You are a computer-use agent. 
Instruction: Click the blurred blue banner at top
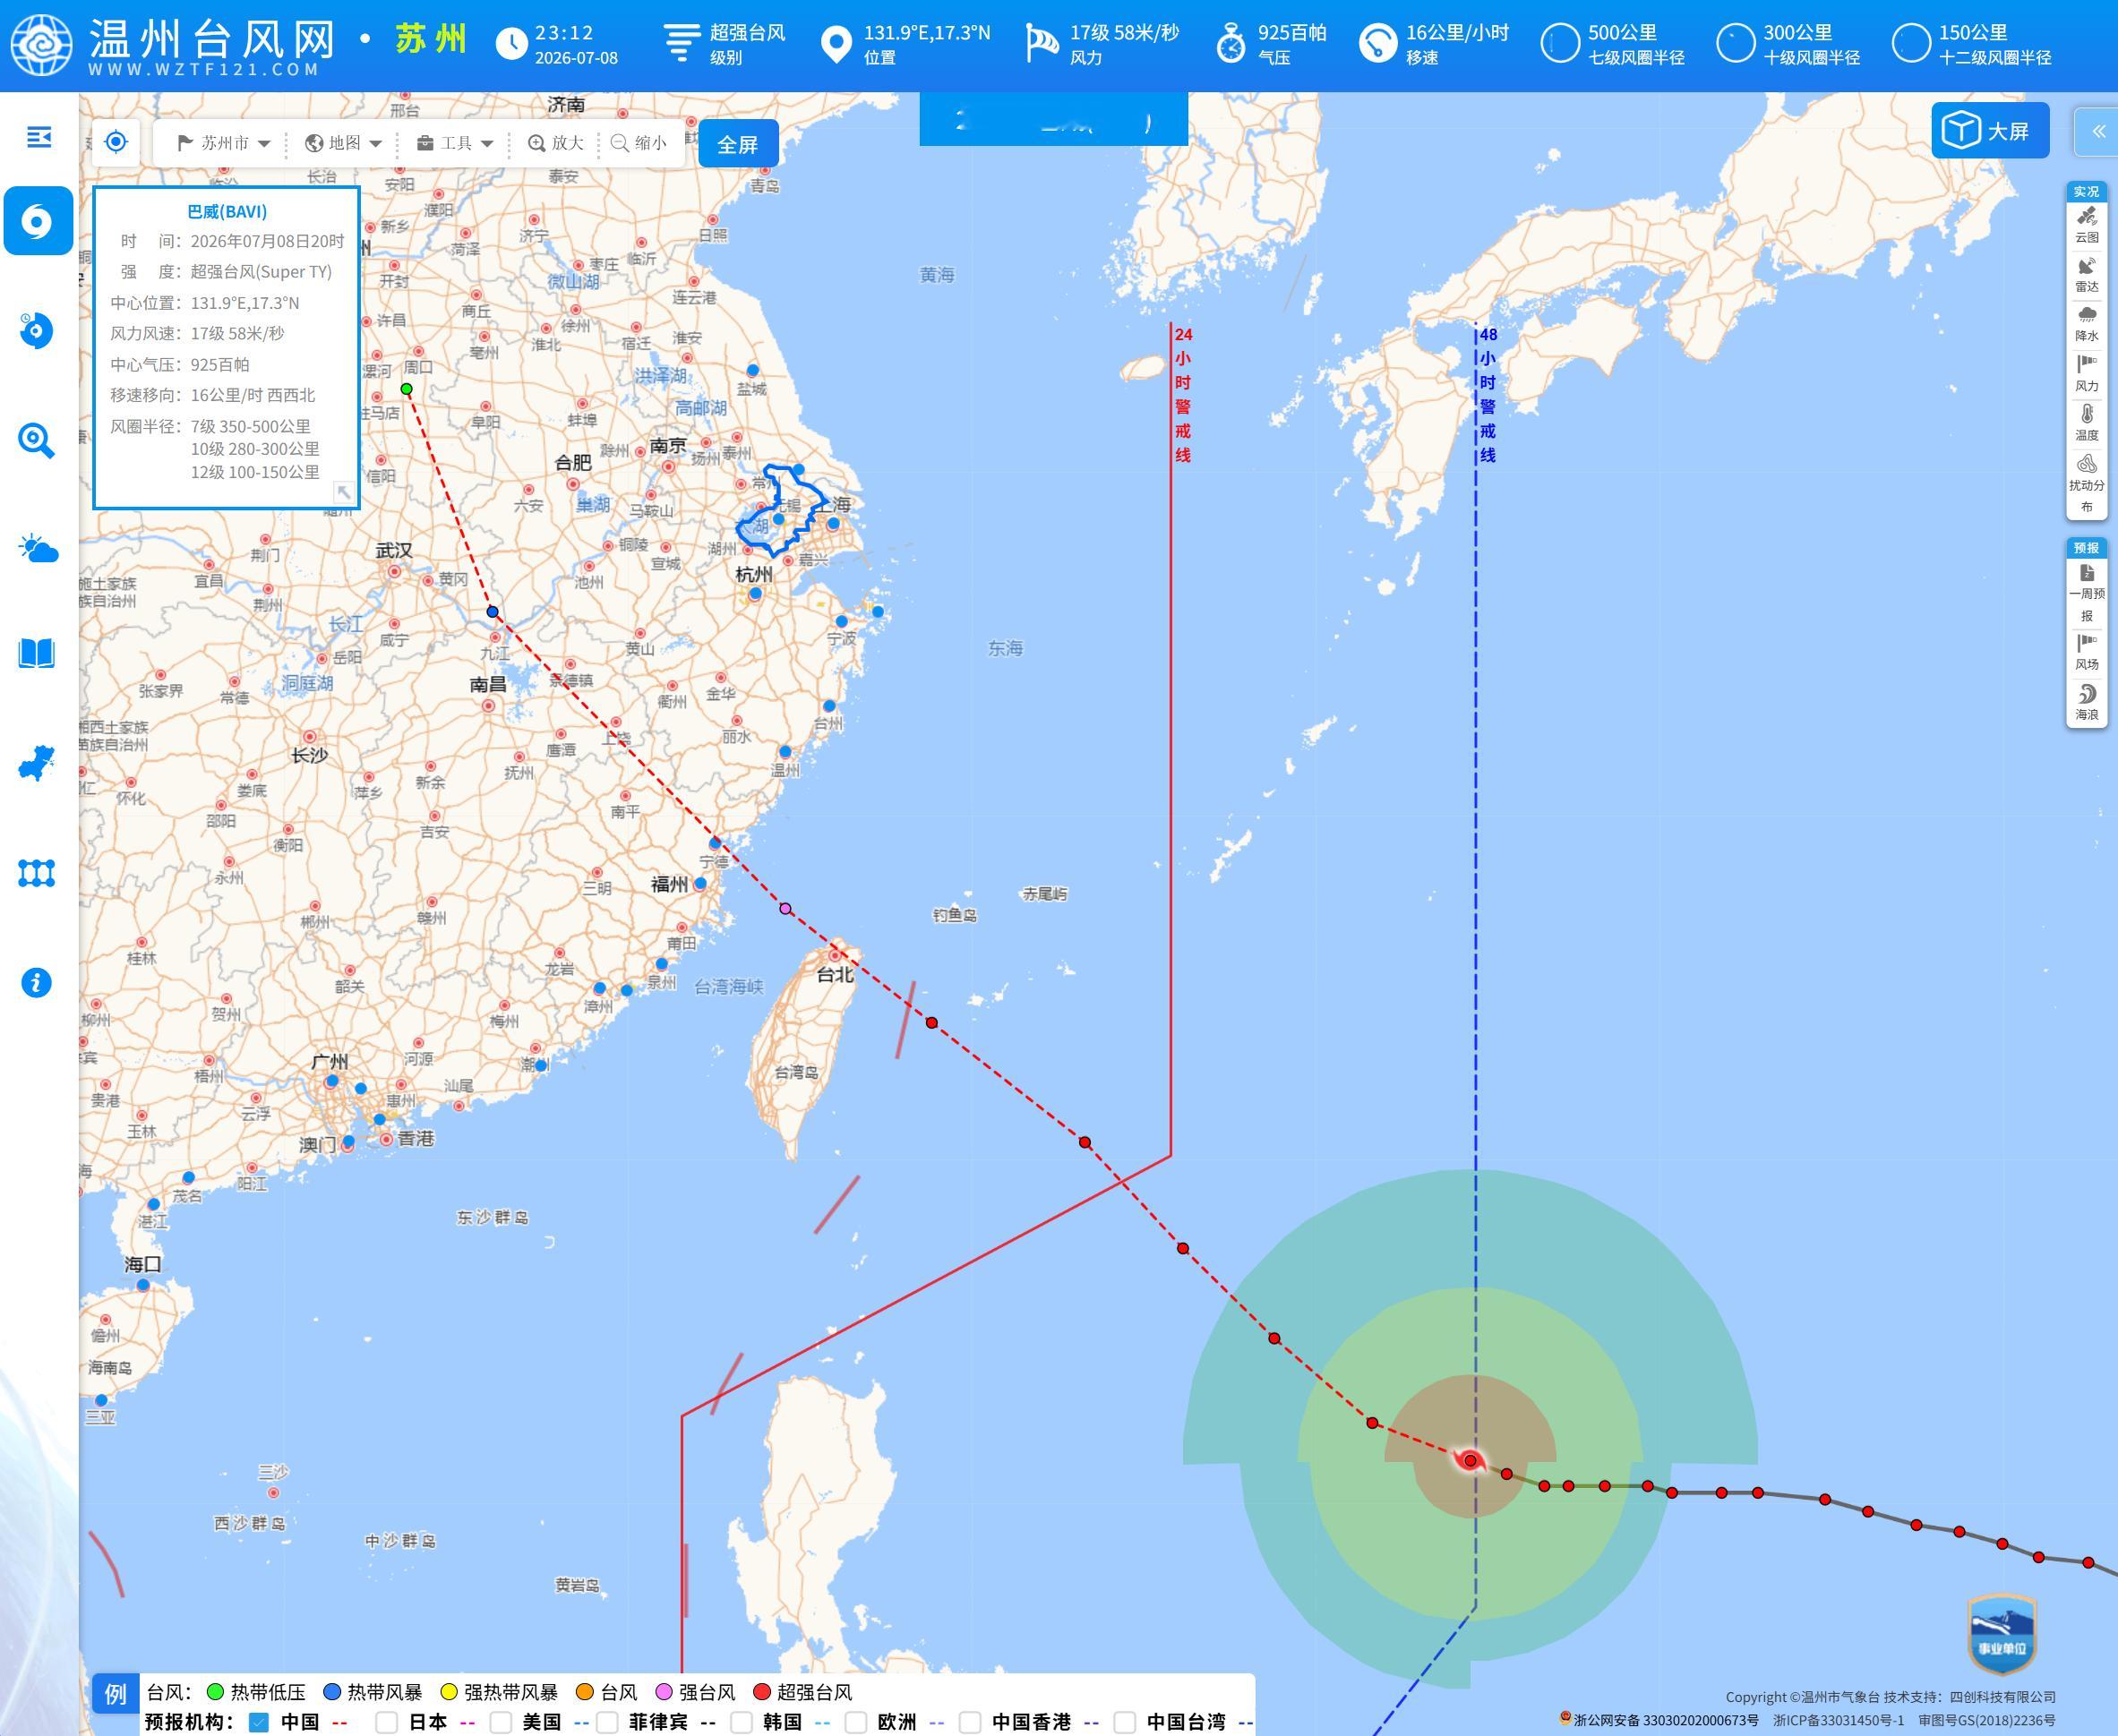point(1054,119)
